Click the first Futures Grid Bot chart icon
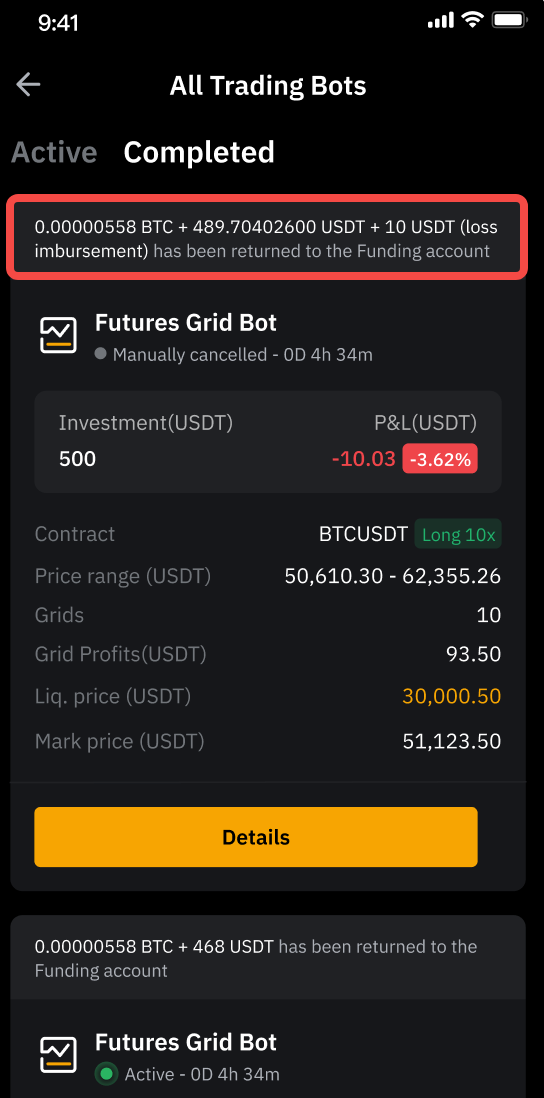 click(x=57, y=335)
